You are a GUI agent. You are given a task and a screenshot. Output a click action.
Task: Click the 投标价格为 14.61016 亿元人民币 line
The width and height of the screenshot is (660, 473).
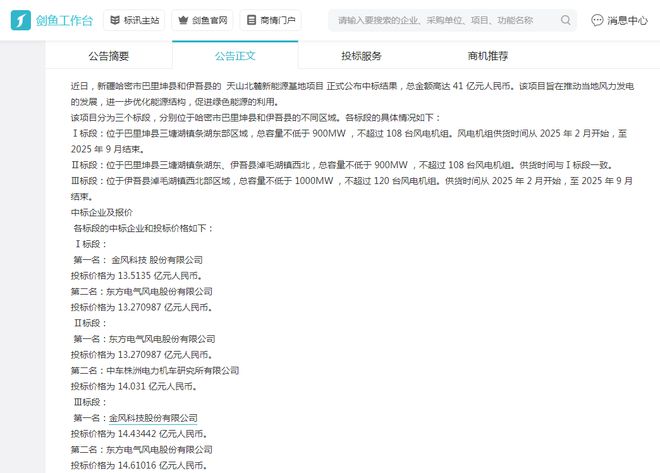[x=139, y=465]
